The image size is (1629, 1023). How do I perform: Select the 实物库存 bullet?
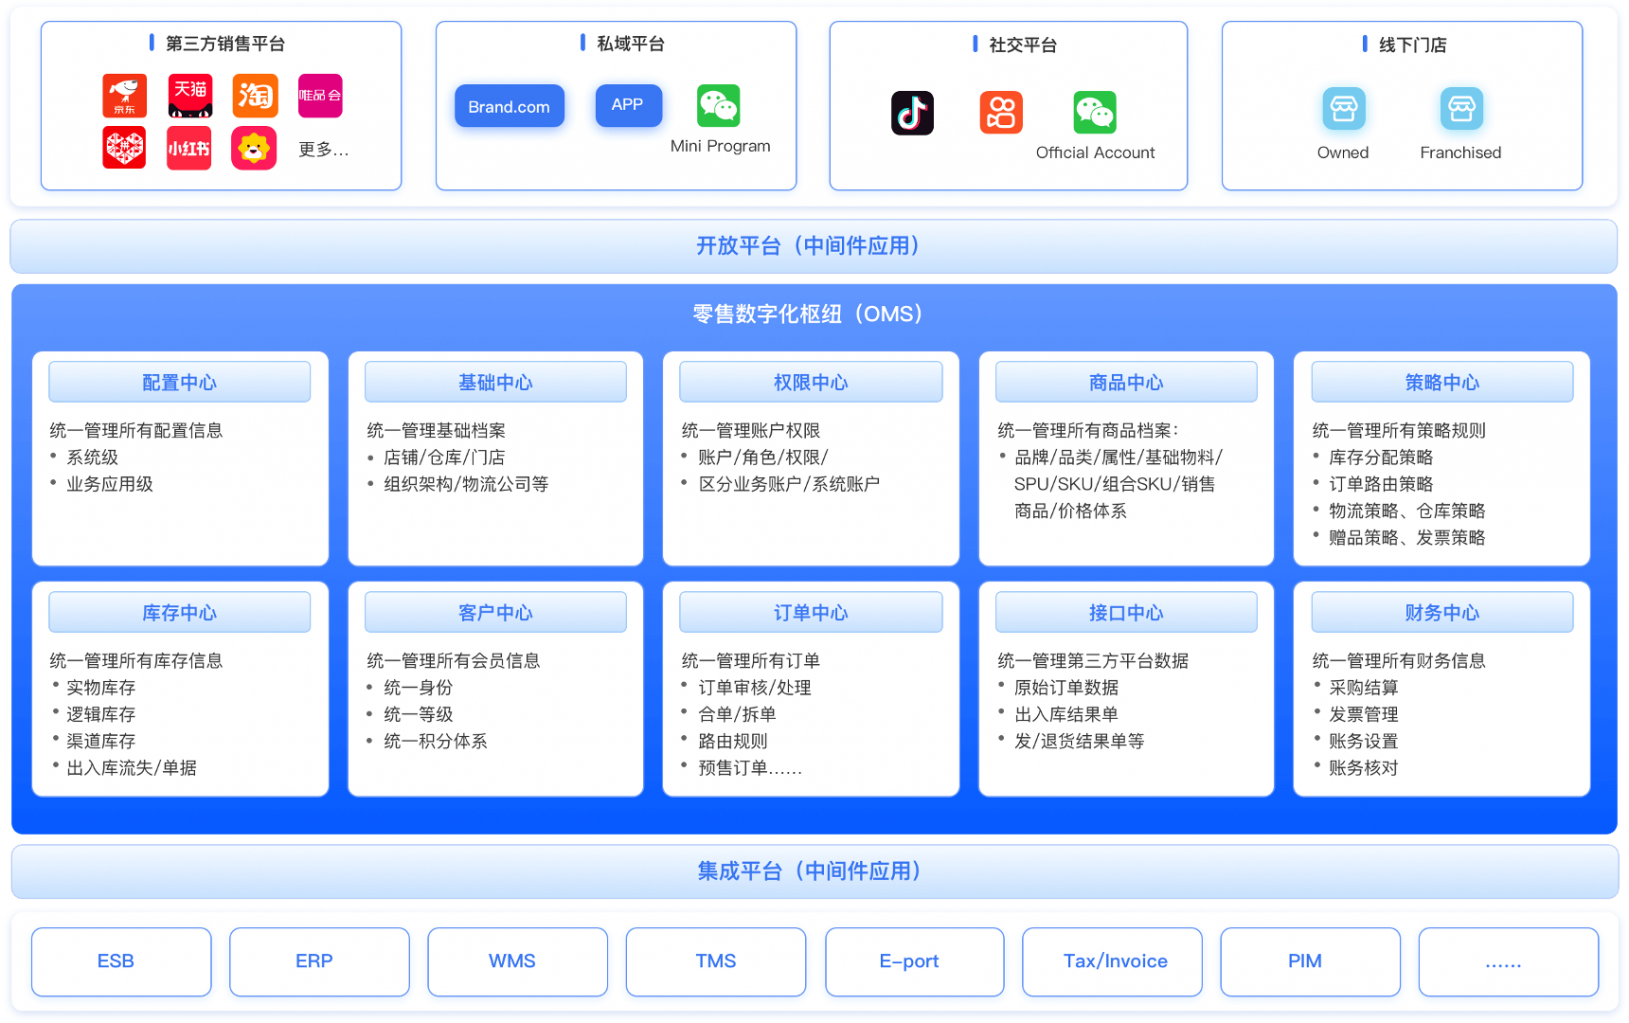(x=101, y=688)
